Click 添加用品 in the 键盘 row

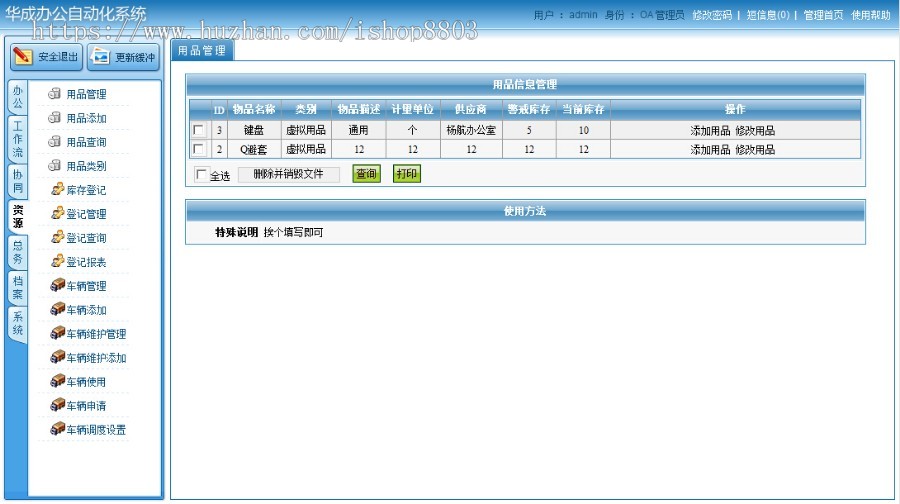tap(710, 130)
